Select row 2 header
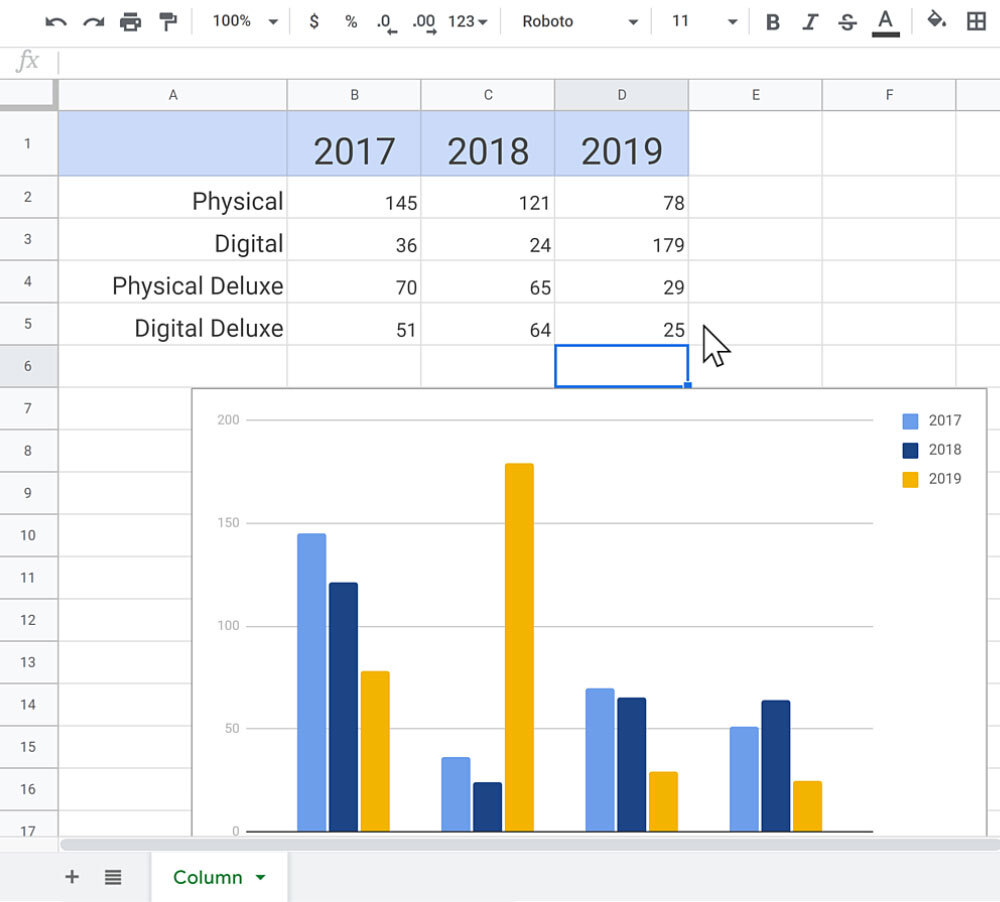Viewport: 1000px width, 902px height. click(28, 197)
